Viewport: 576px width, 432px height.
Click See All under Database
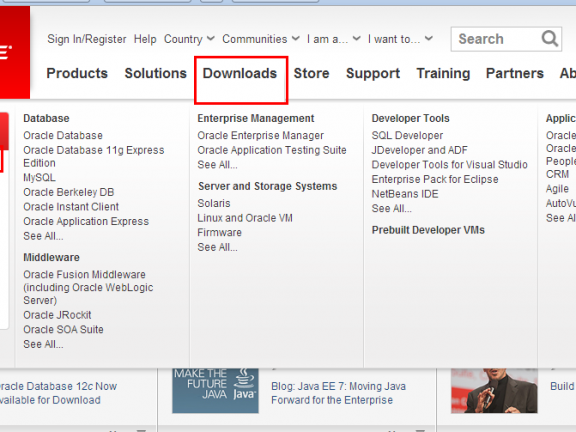coord(43,236)
